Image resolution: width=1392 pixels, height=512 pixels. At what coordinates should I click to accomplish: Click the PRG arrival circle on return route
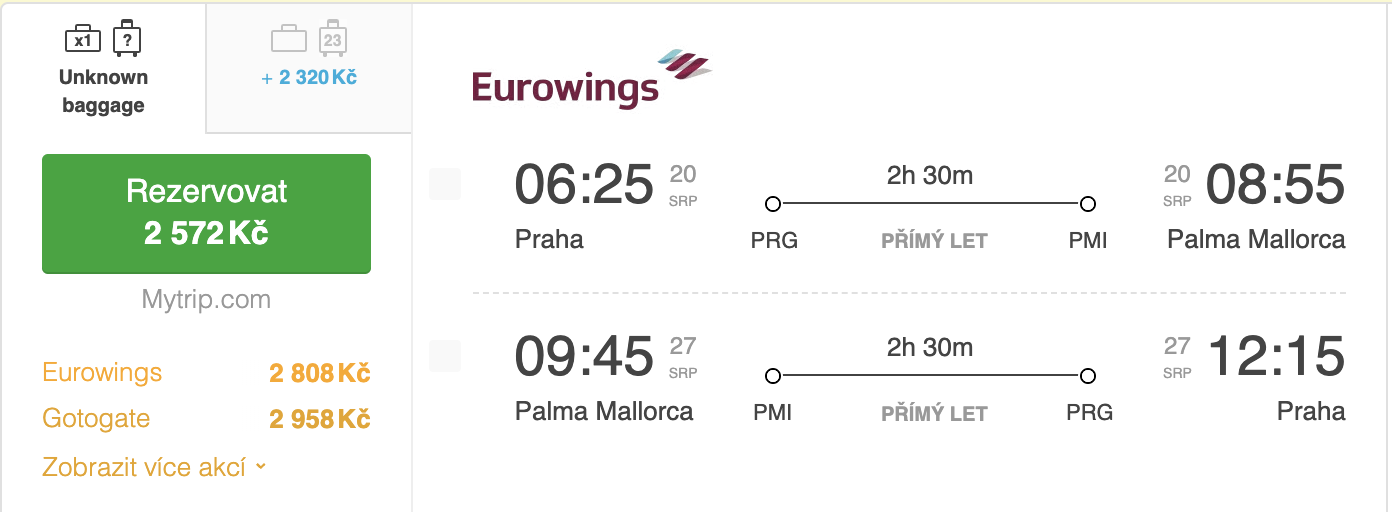click(x=1088, y=376)
